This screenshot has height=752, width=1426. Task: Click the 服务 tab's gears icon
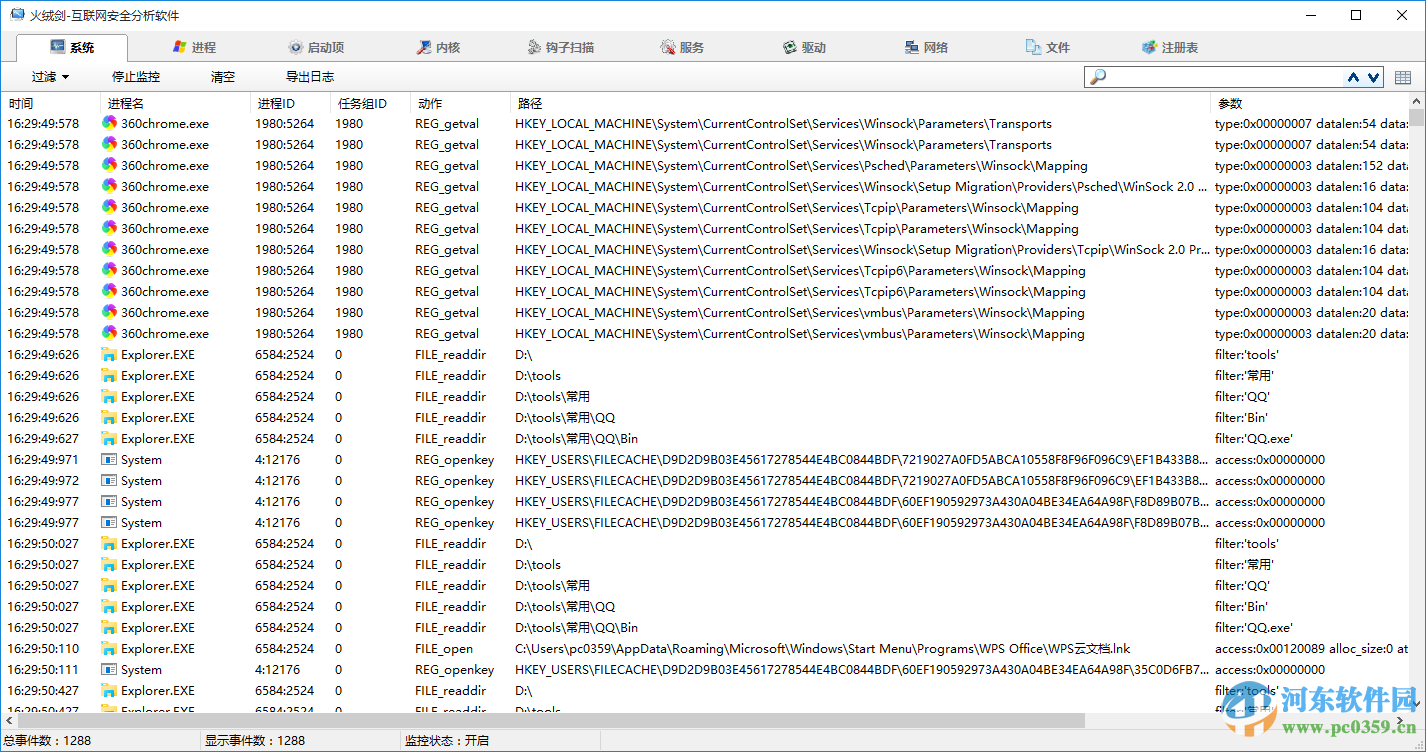[x=668, y=47]
